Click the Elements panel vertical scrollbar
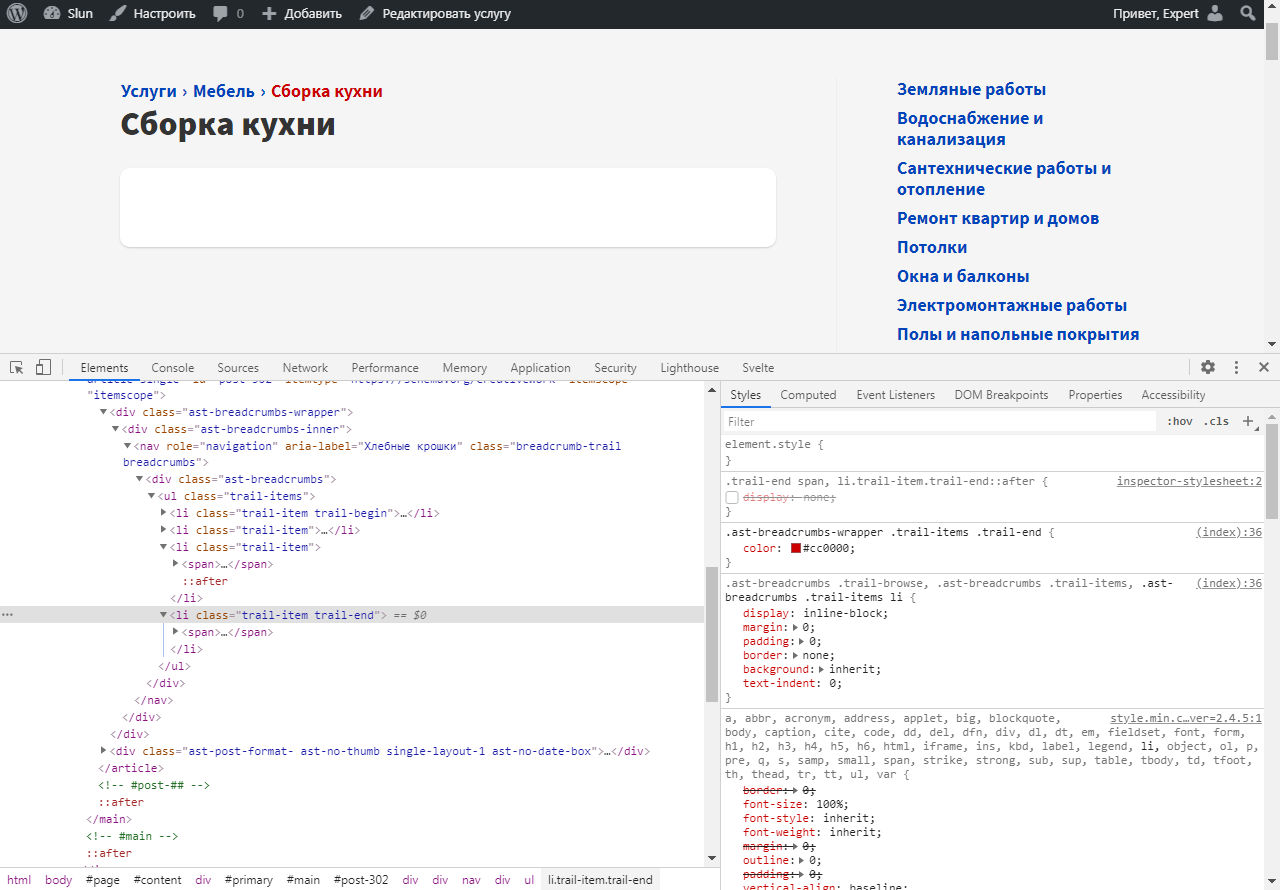The width and height of the screenshot is (1280, 890). tap(711, 634)
